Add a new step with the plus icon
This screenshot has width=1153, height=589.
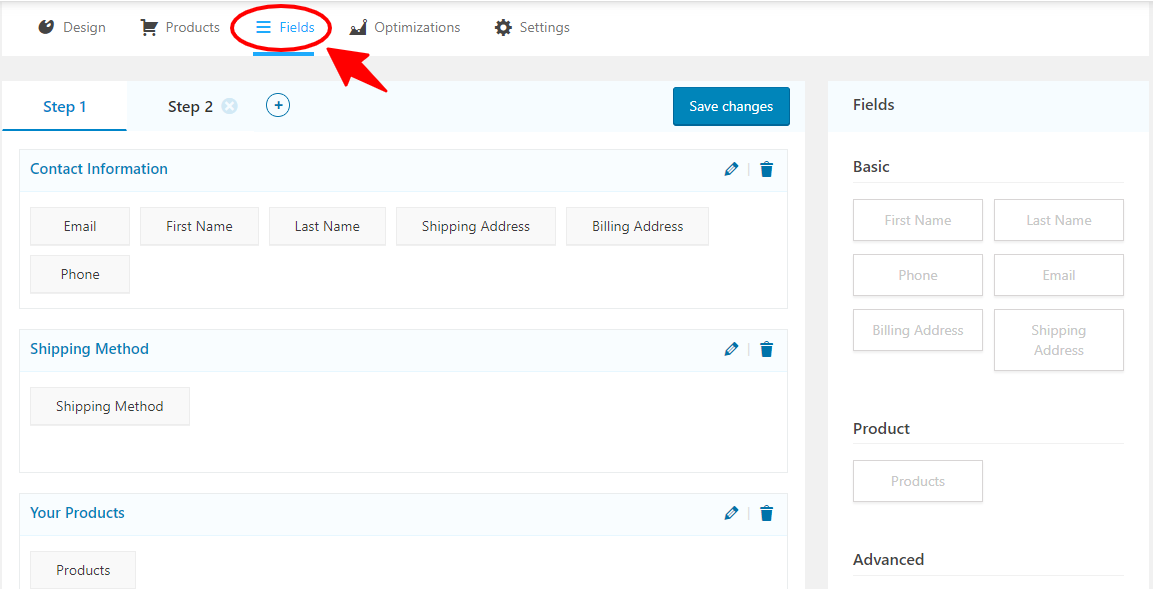[278, 106]
